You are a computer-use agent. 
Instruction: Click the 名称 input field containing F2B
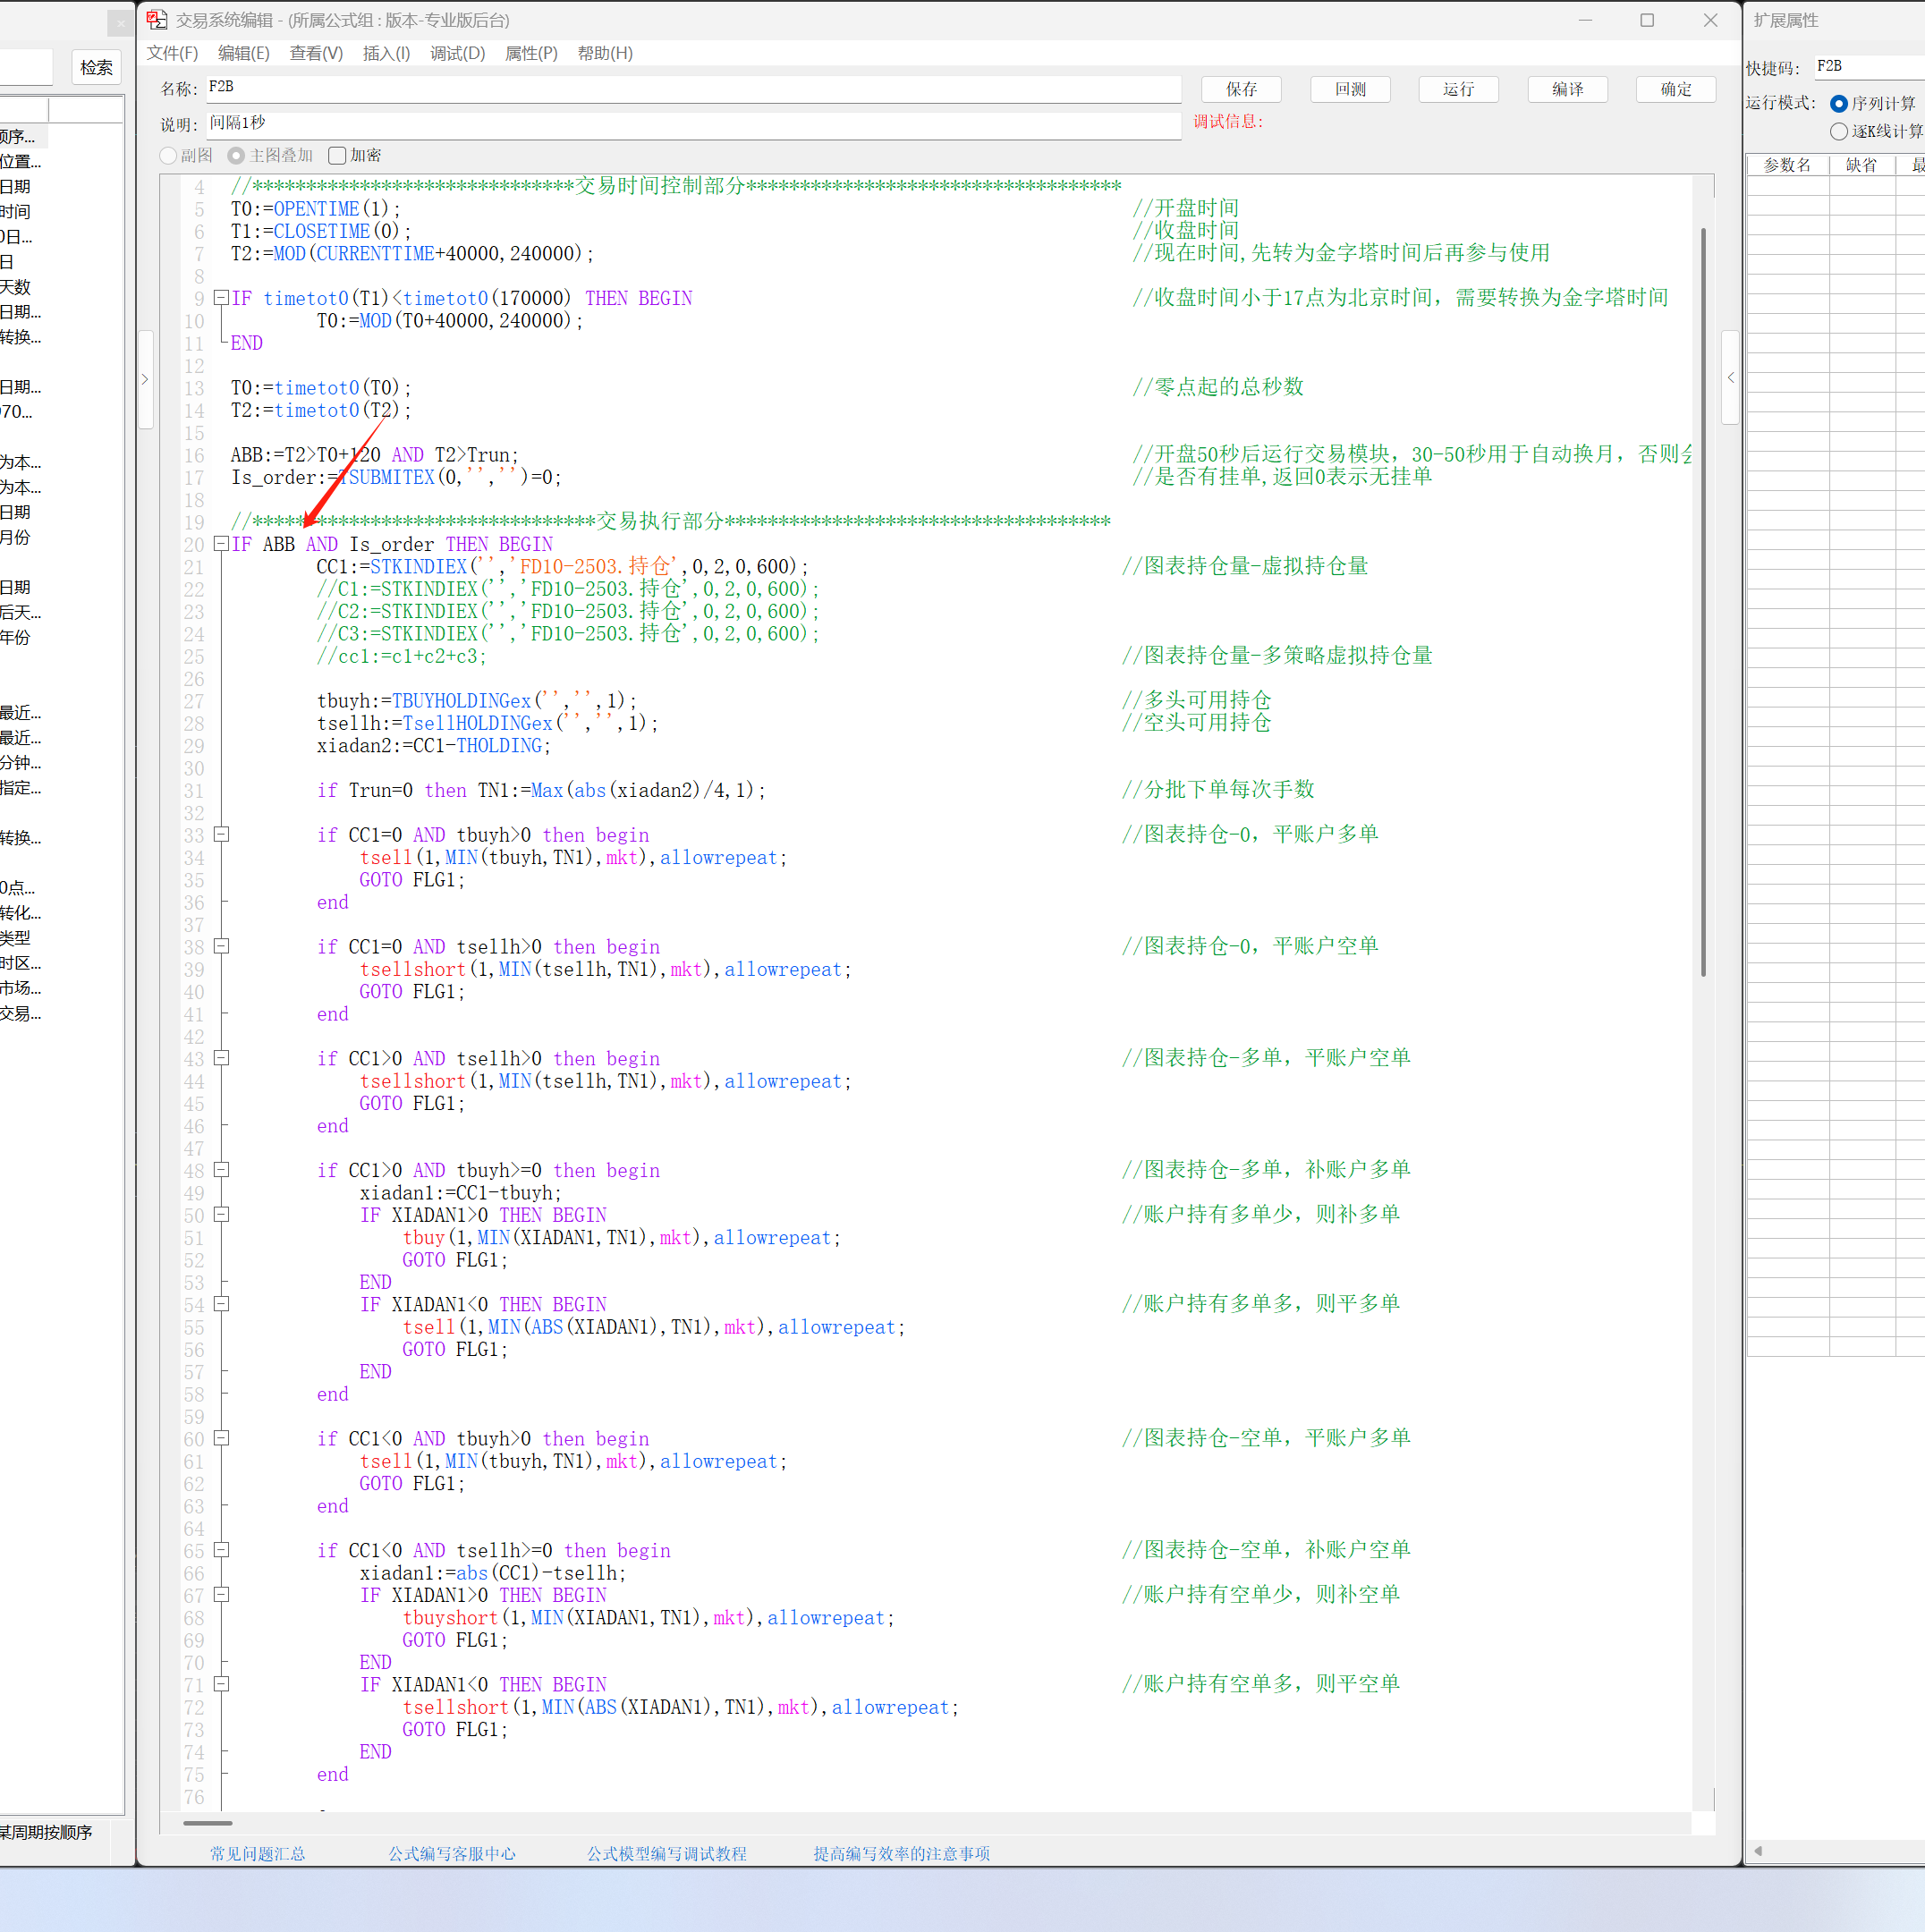693,88
